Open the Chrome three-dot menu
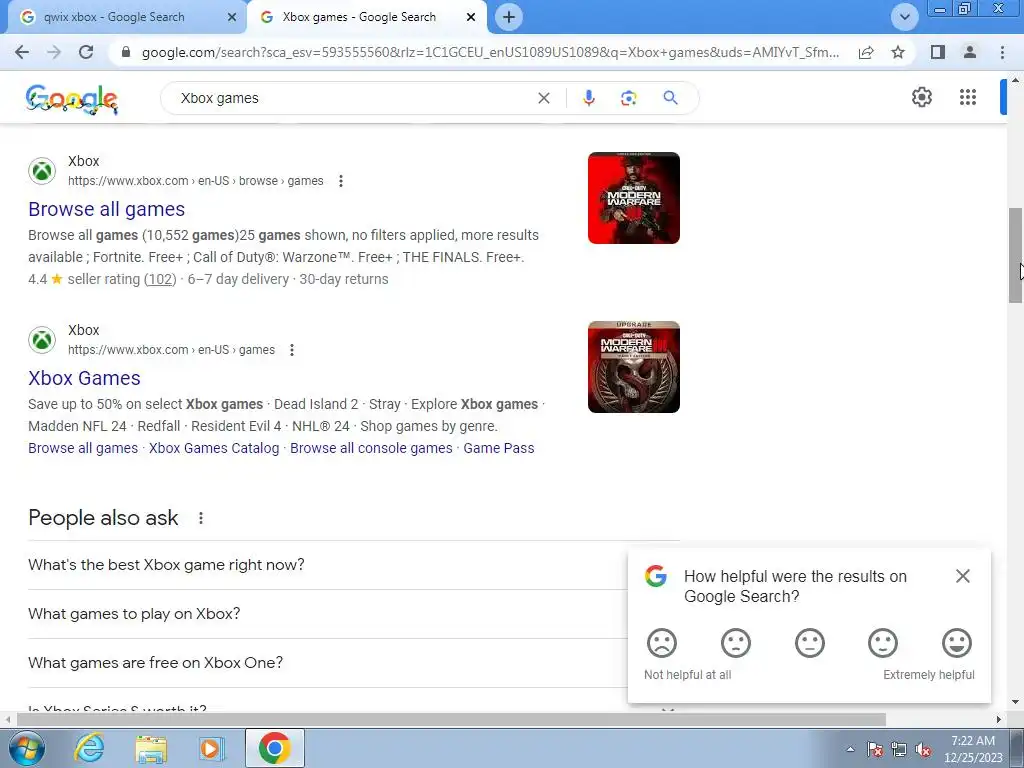The image size is (1024, 768). [x=1002, y=52]
